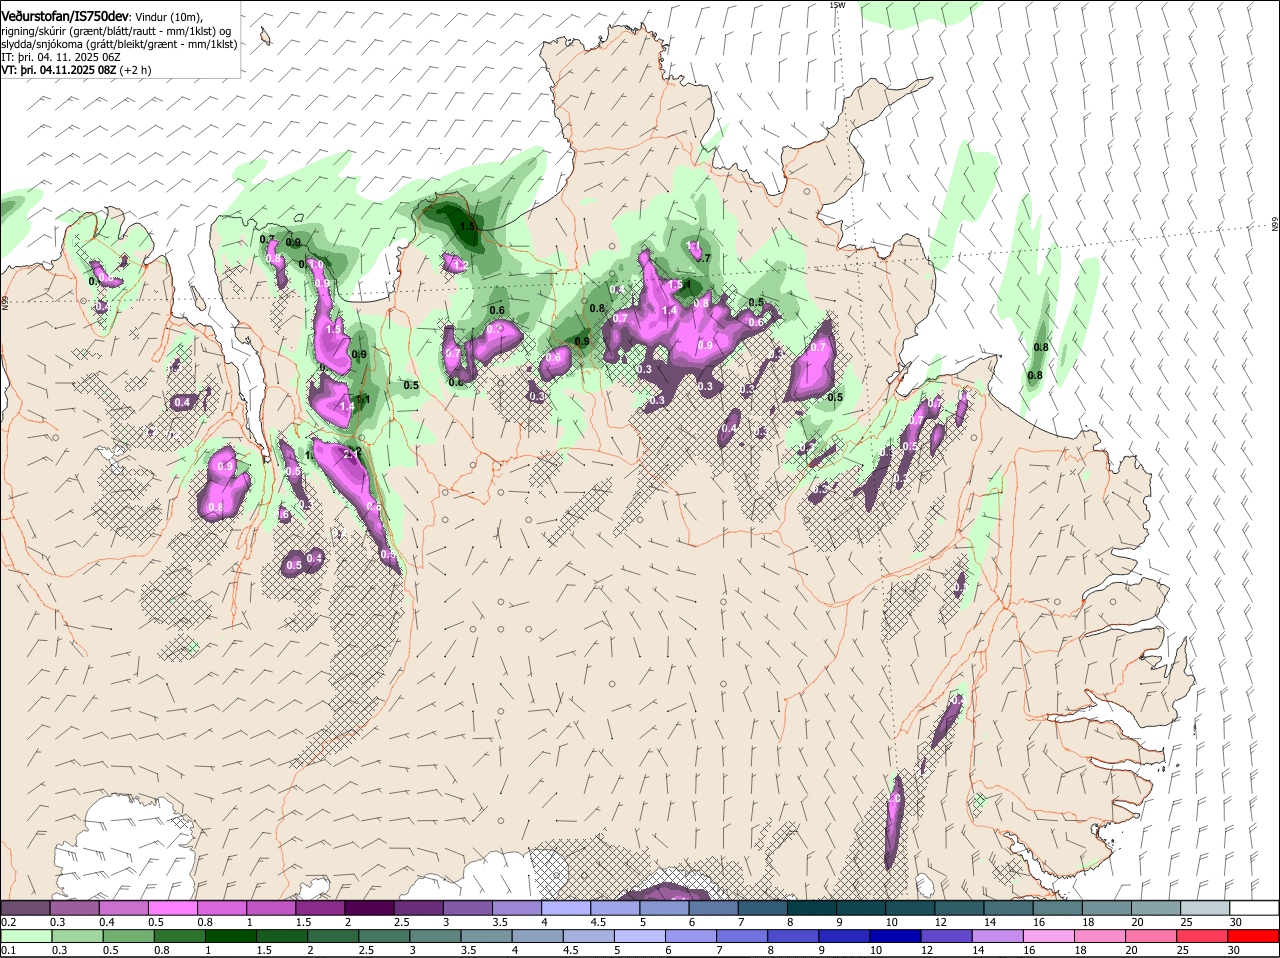Pick the darkest purple 2–2.5 snow legend swatch
The image size is (1280, 958).
pyautogui.click(x=369, y=907)
